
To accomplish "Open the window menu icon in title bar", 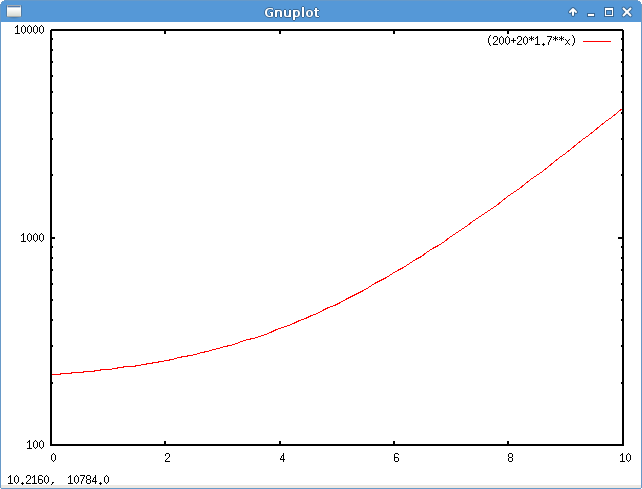I will (13, 12).
